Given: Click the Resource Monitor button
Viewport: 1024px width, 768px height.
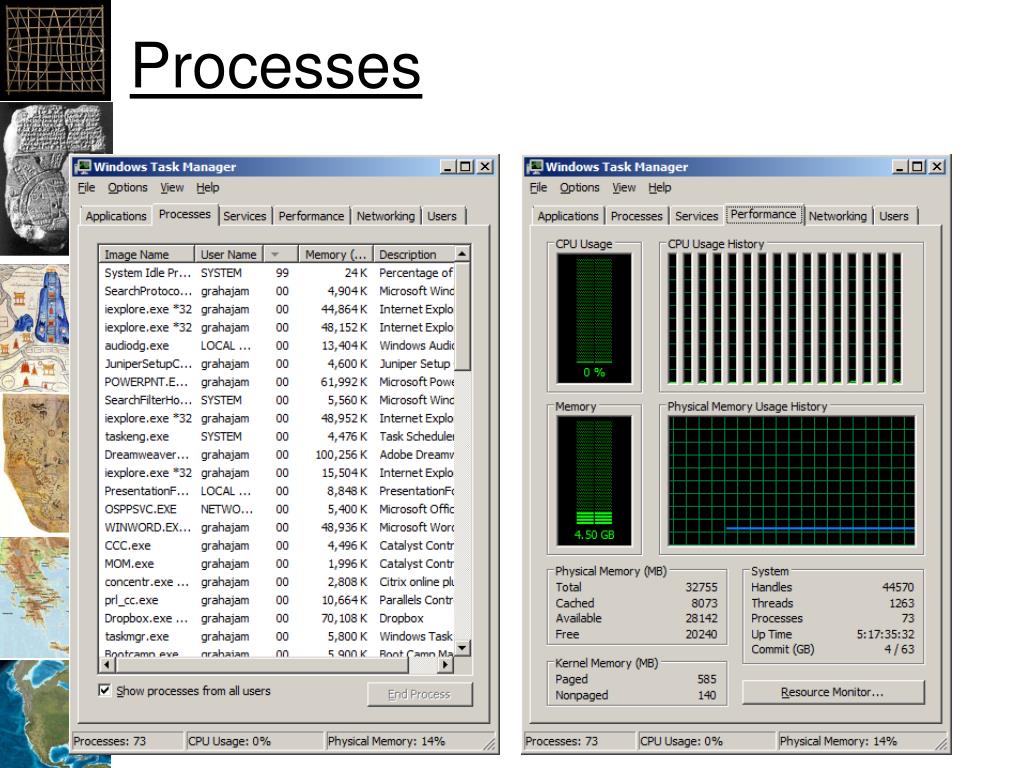Looking at the screenshot, I should [x=833, y=692].
